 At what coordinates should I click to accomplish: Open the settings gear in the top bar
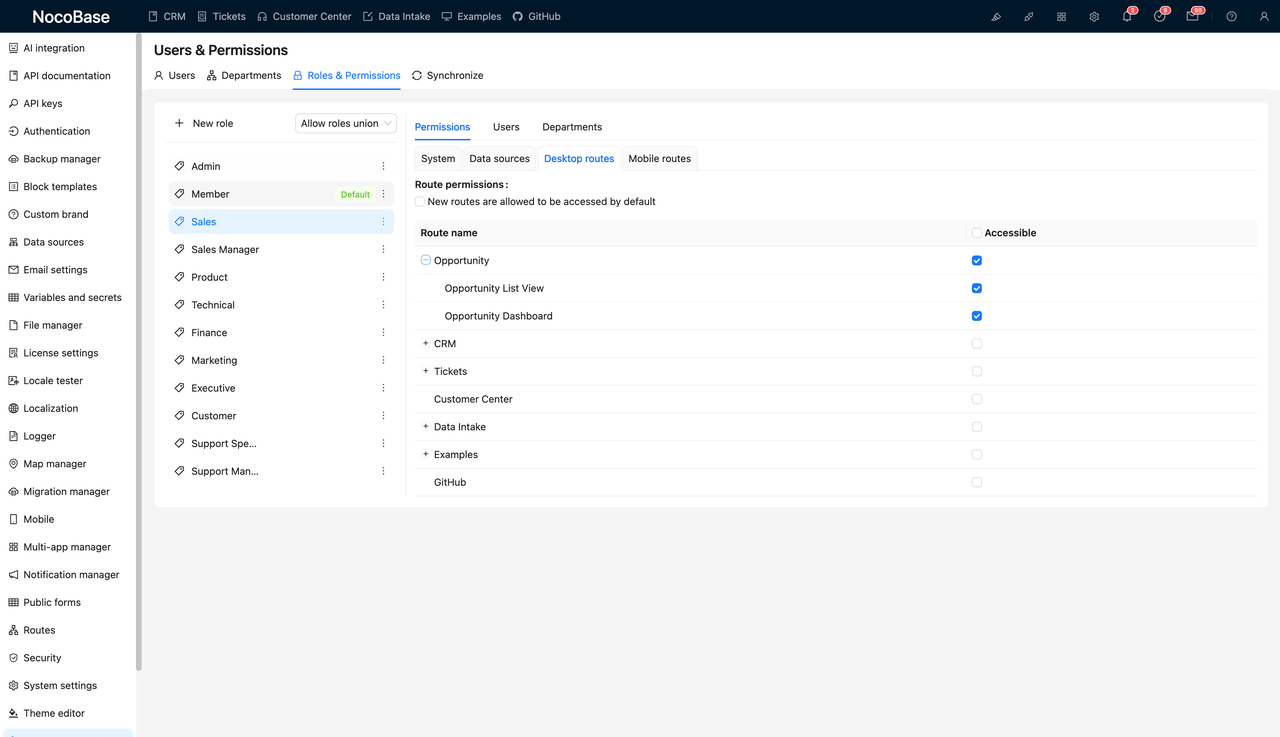[x=1094, y=17]
